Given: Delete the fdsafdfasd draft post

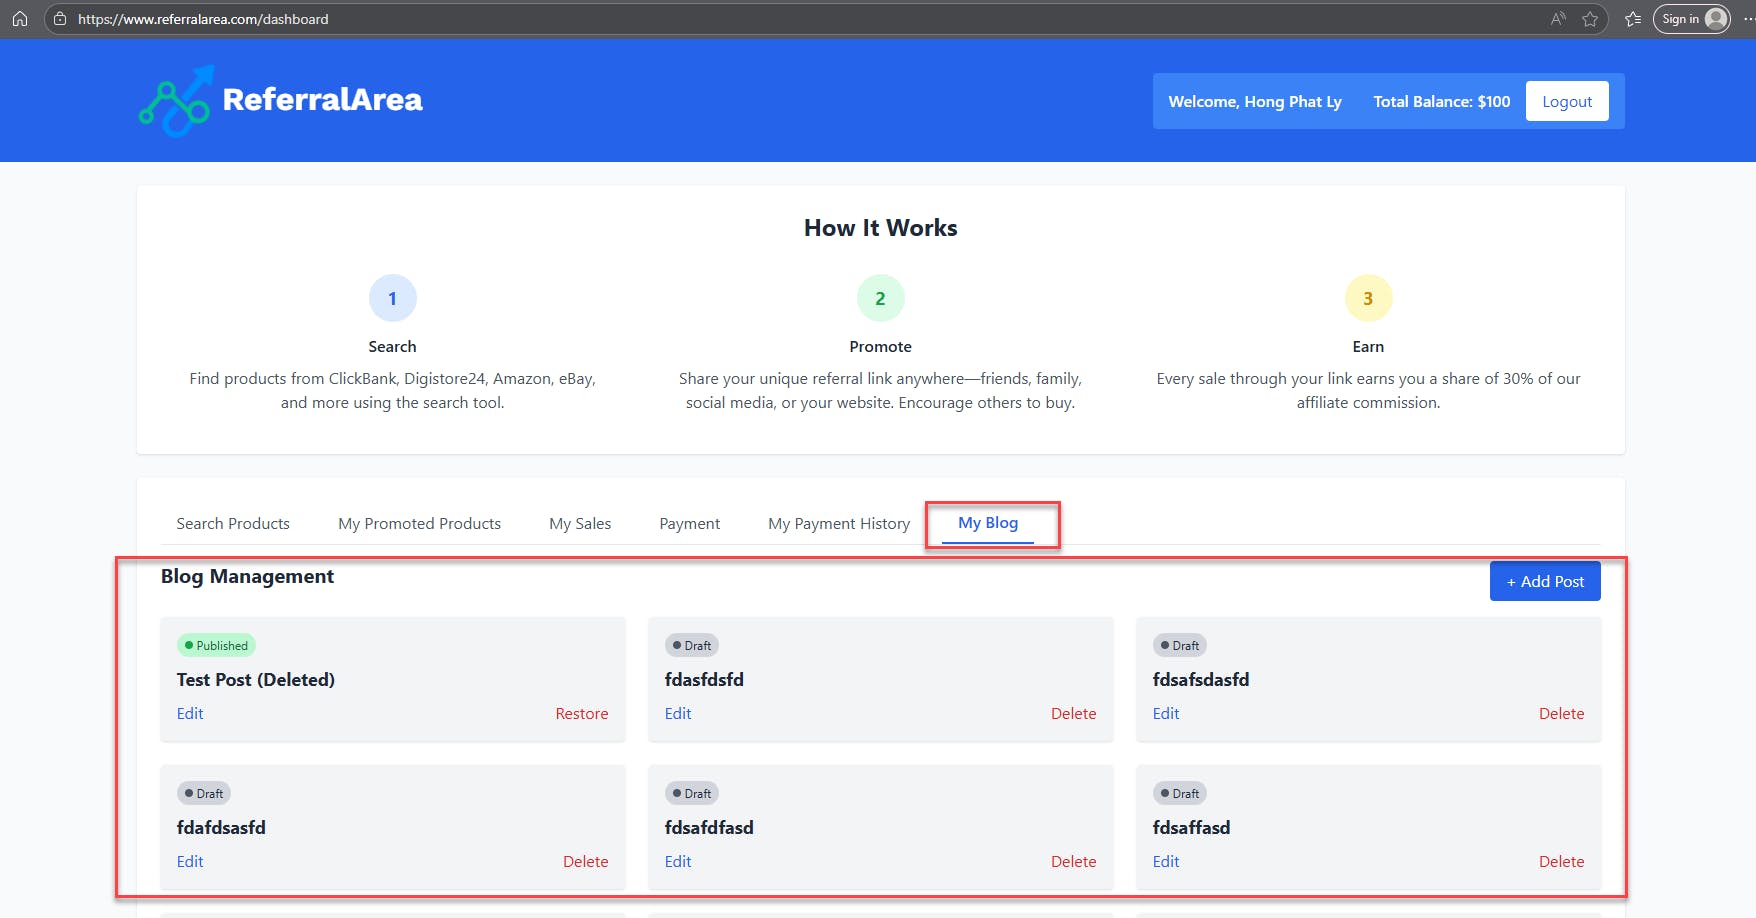Looking at the screenshot, I should (x=1073, y=861).
